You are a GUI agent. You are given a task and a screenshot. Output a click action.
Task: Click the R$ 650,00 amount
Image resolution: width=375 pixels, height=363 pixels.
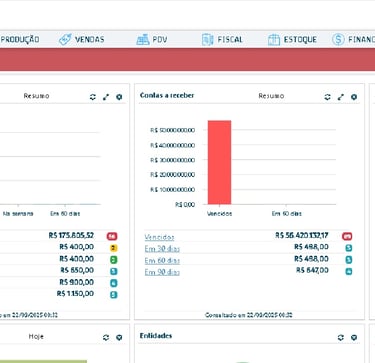click(77, 270)
